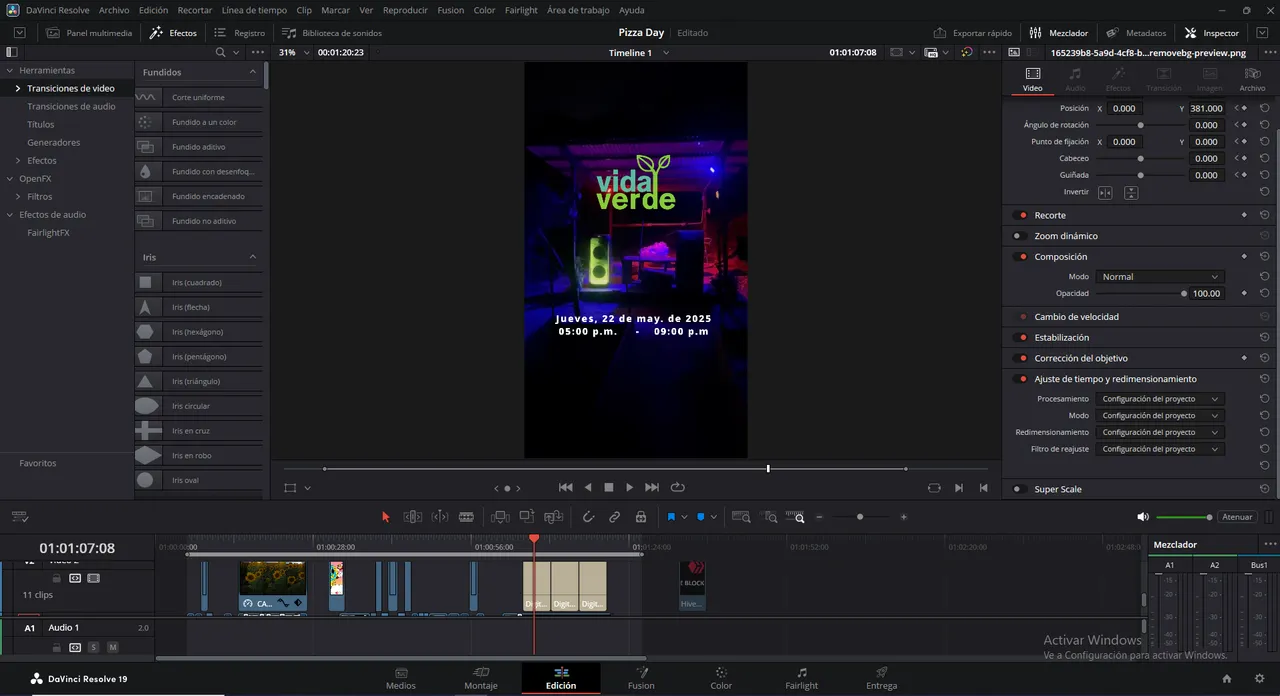Toggle Corrección del objetivo switch

tap(1021, 358)
